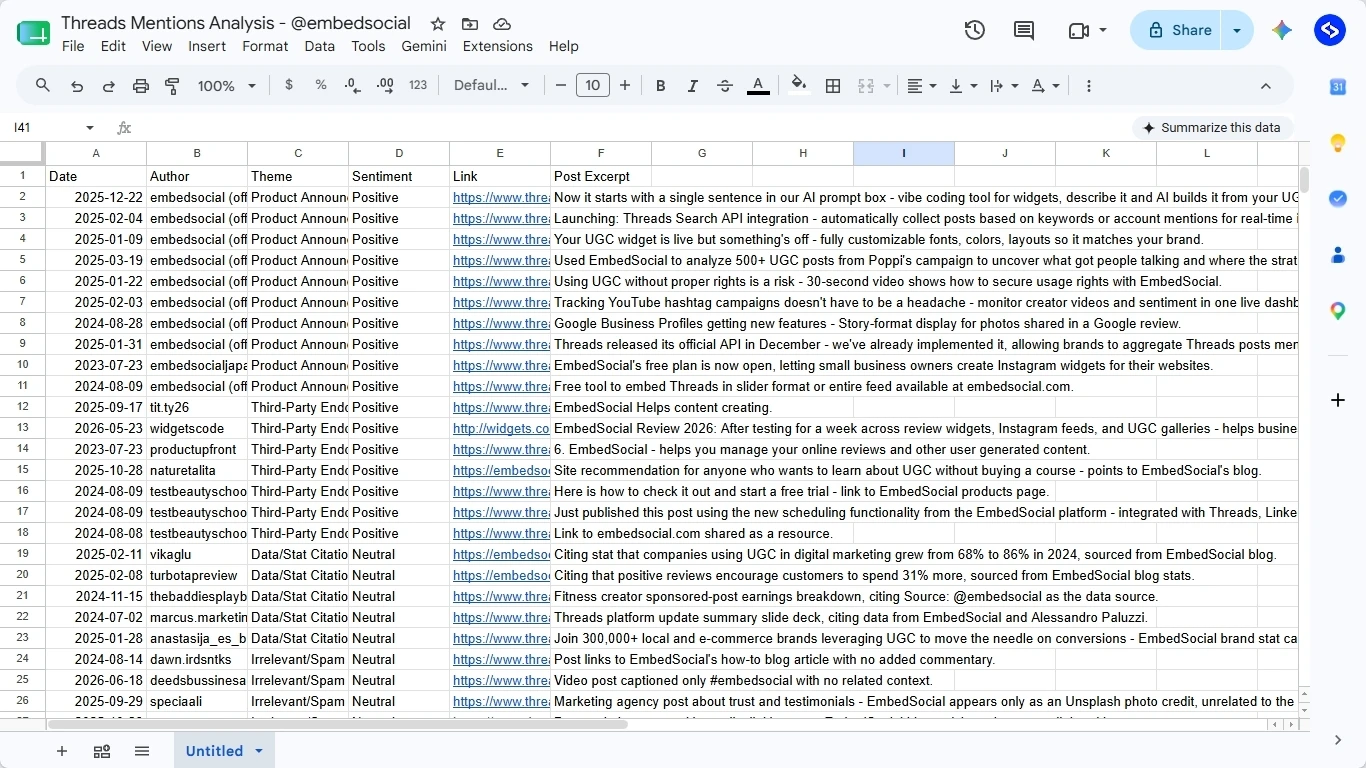1366x768 pixels.
Task: Click the Undo arrow in toolbar
Action: [77, 86]
